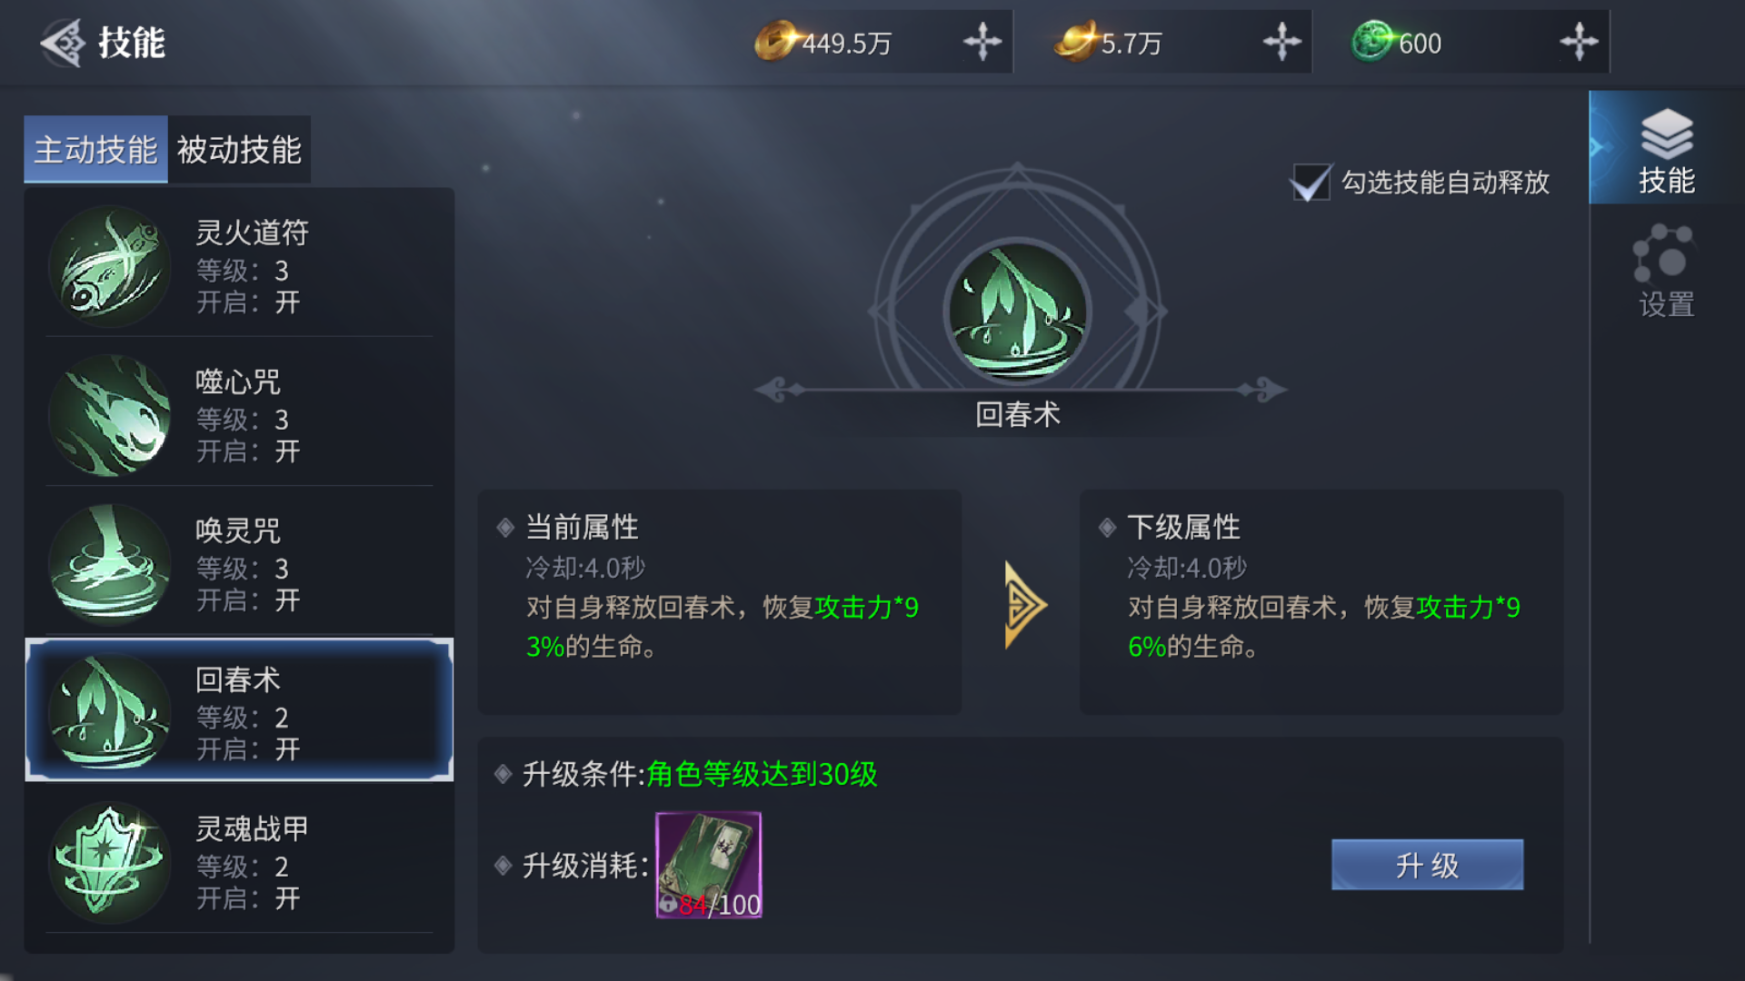Select the 唤灵咒 skill icon

coord(109,564)
